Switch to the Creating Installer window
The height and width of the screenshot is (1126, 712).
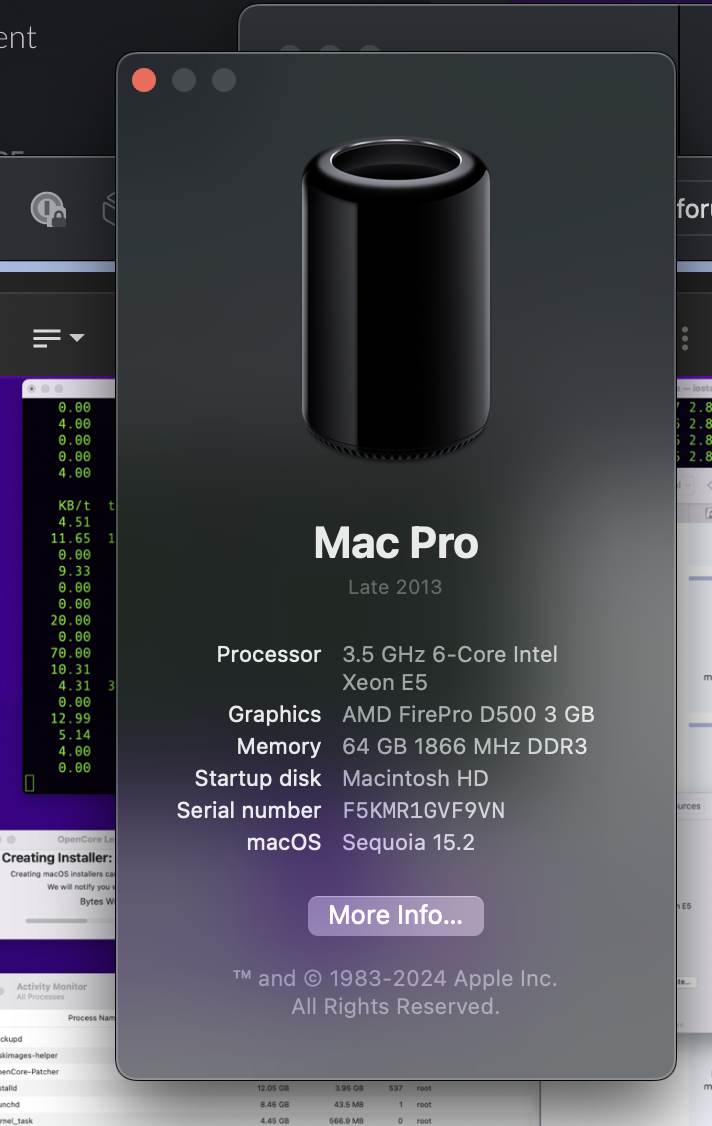55,858
